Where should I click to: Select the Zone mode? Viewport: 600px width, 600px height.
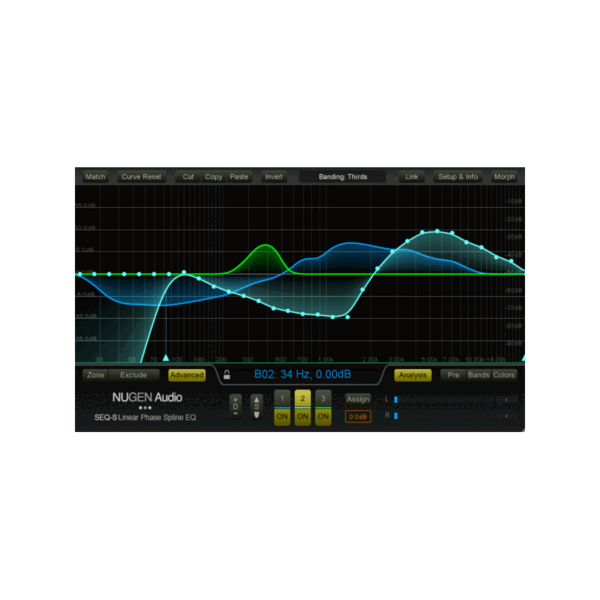coord(96,375)
